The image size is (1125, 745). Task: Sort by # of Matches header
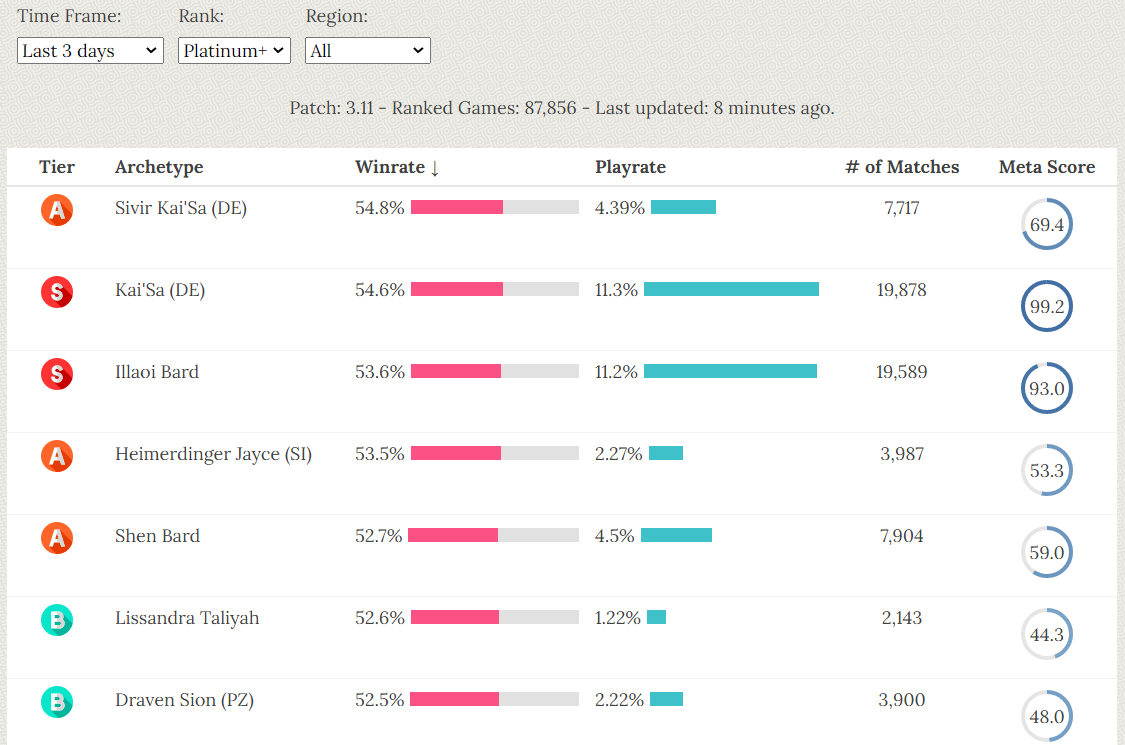point(901,167)
